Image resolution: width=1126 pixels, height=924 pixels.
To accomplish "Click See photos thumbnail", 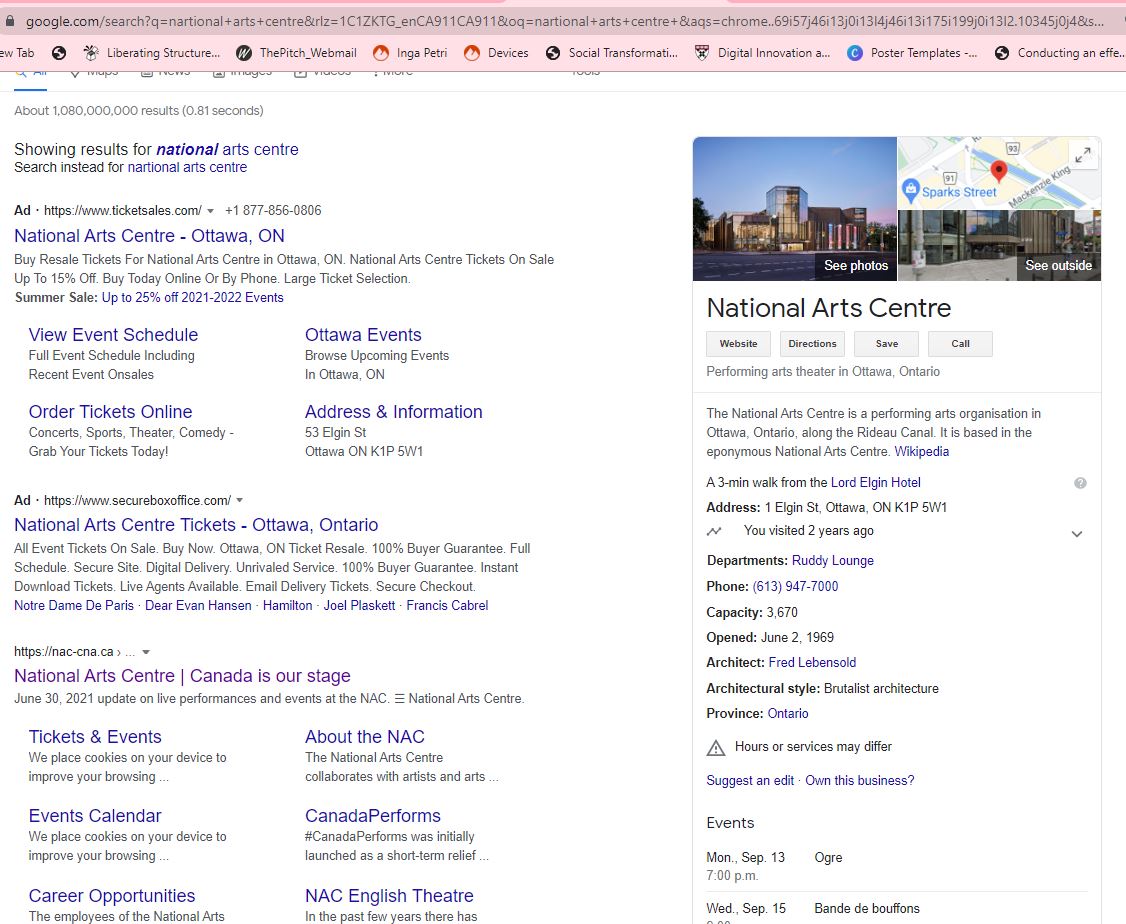I will 794,209.
